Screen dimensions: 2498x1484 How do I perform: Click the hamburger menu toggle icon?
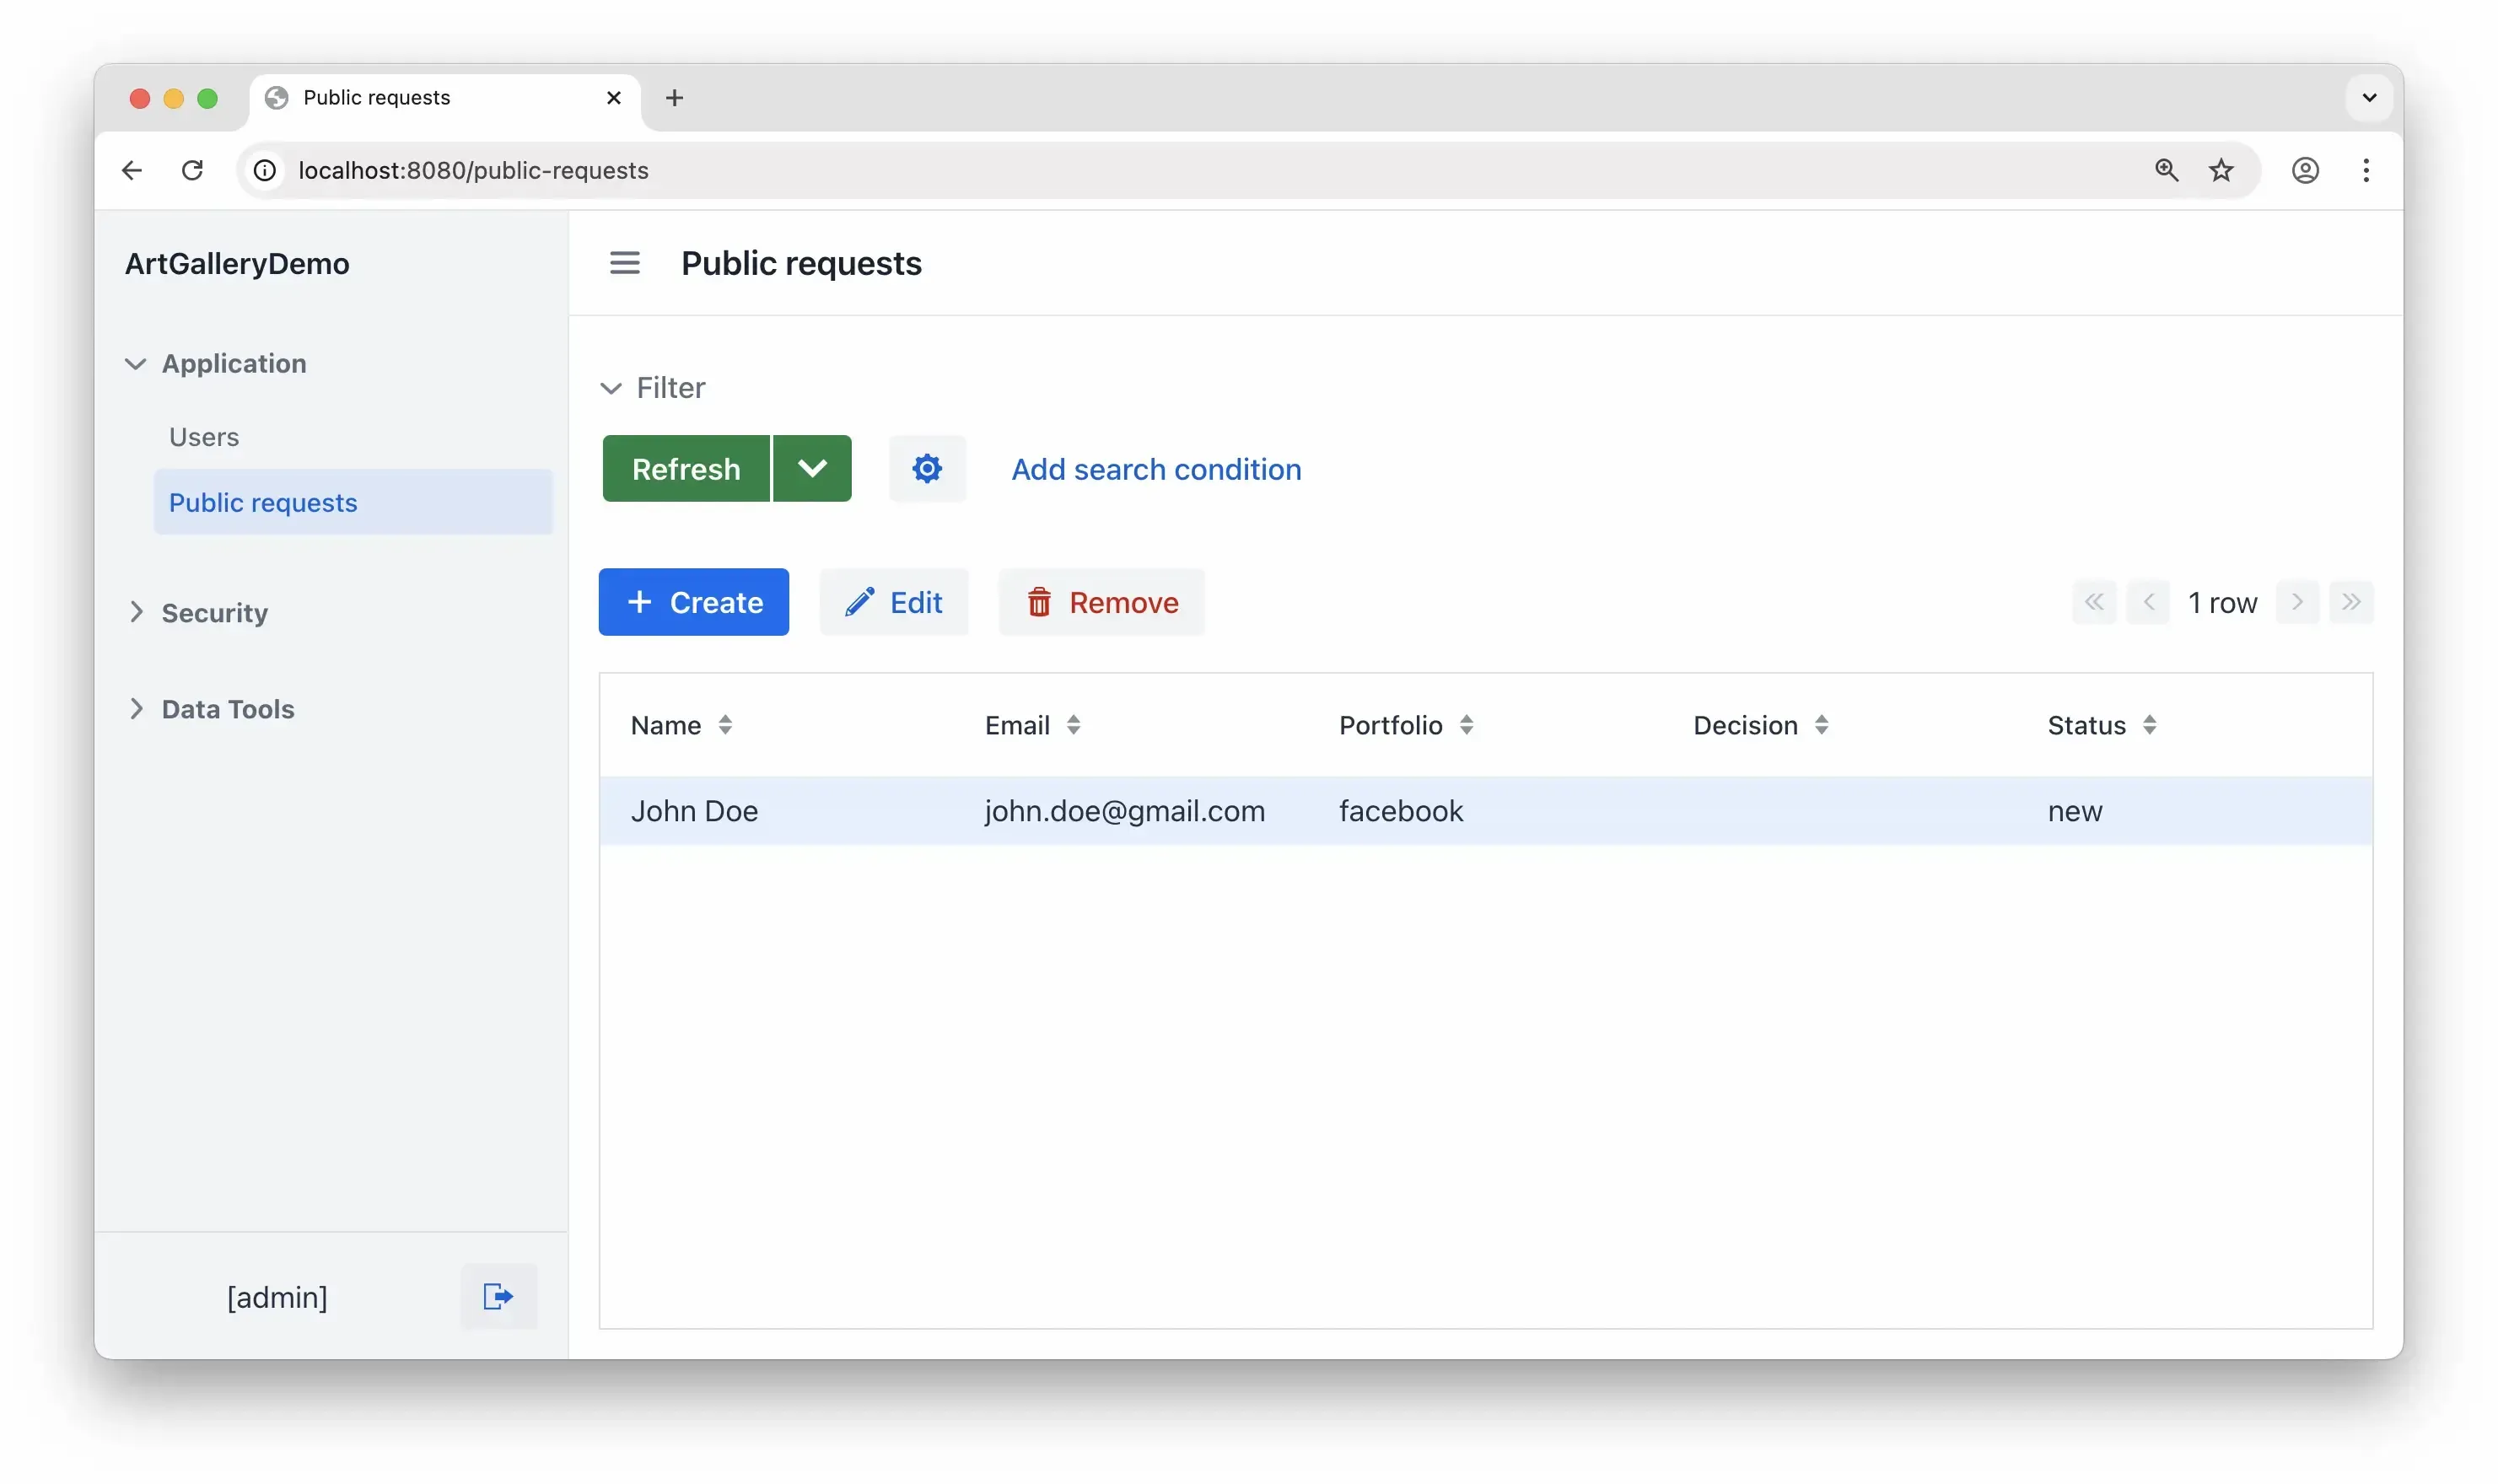click(624, 263)
